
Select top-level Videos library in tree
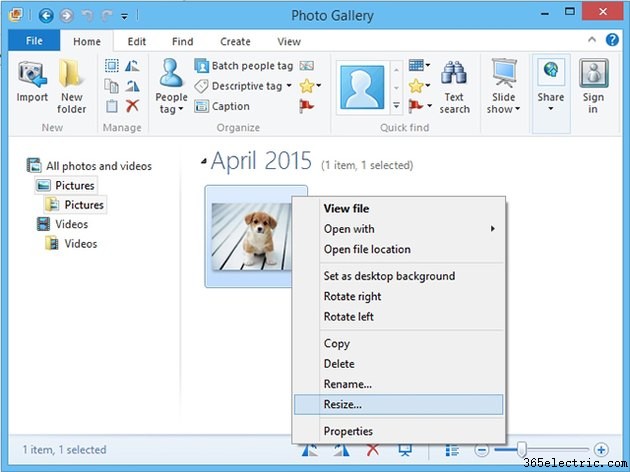62,224
